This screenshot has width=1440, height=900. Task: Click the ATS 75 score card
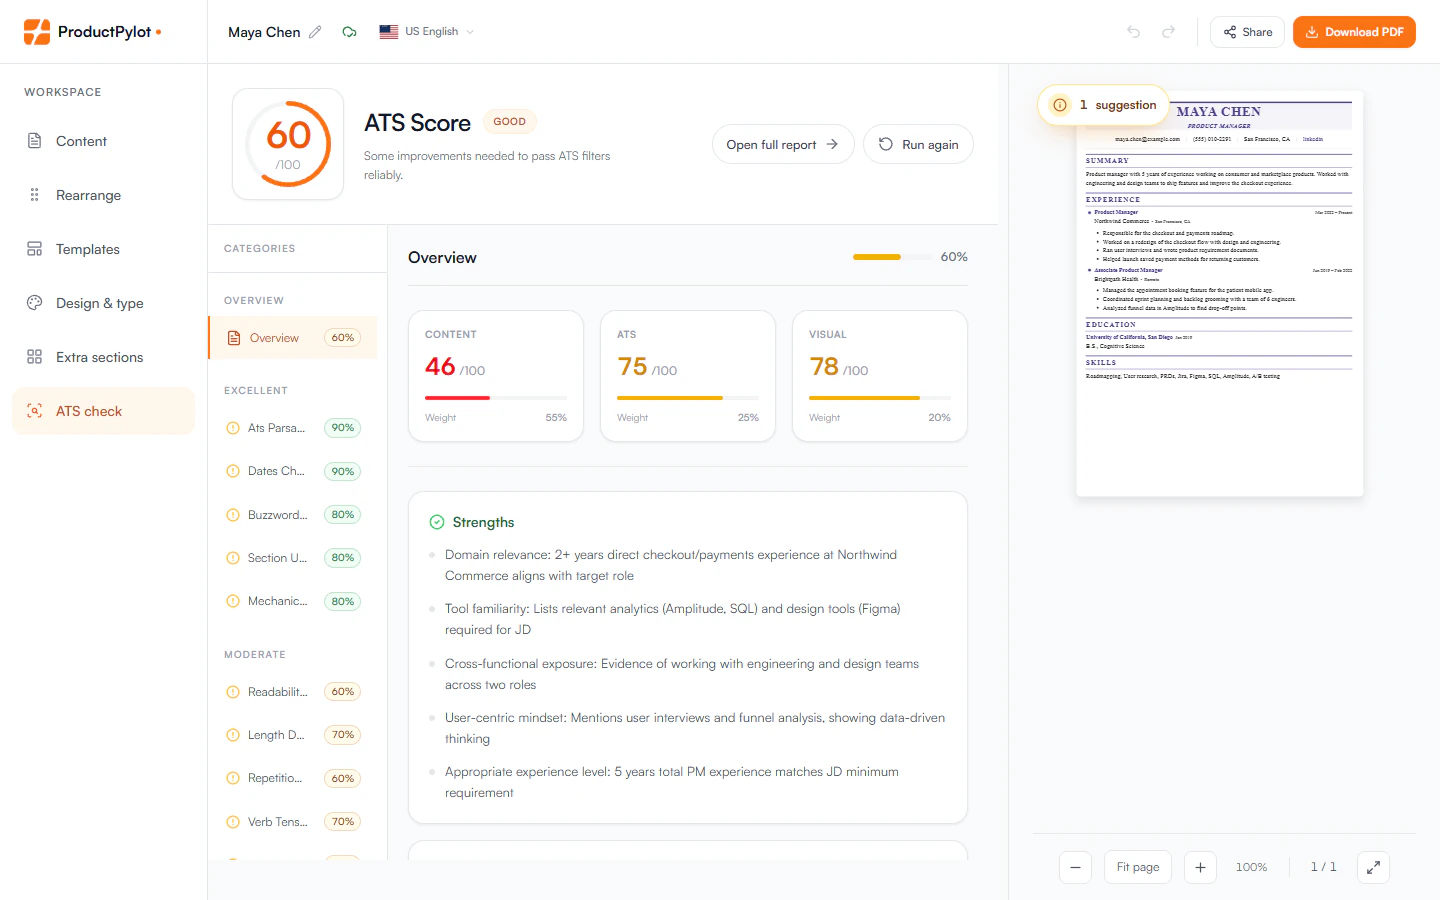click(688, 376)
